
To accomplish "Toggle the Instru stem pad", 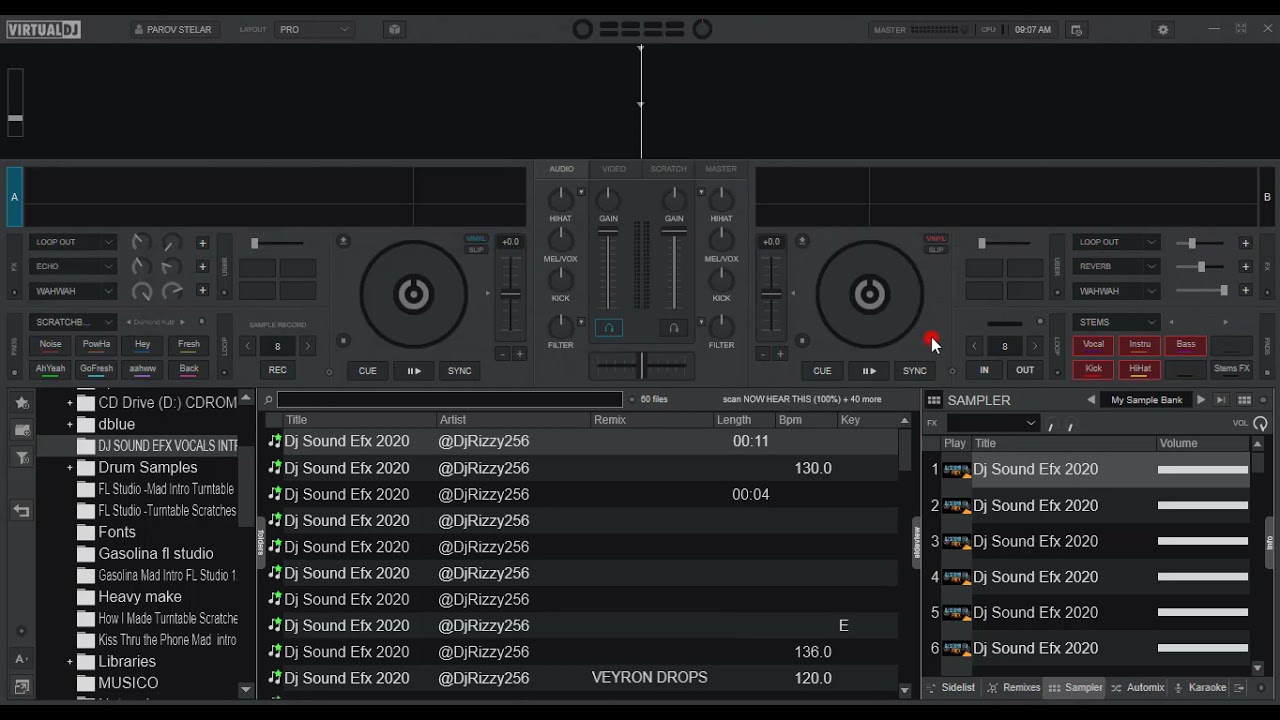I will 1140,345.
